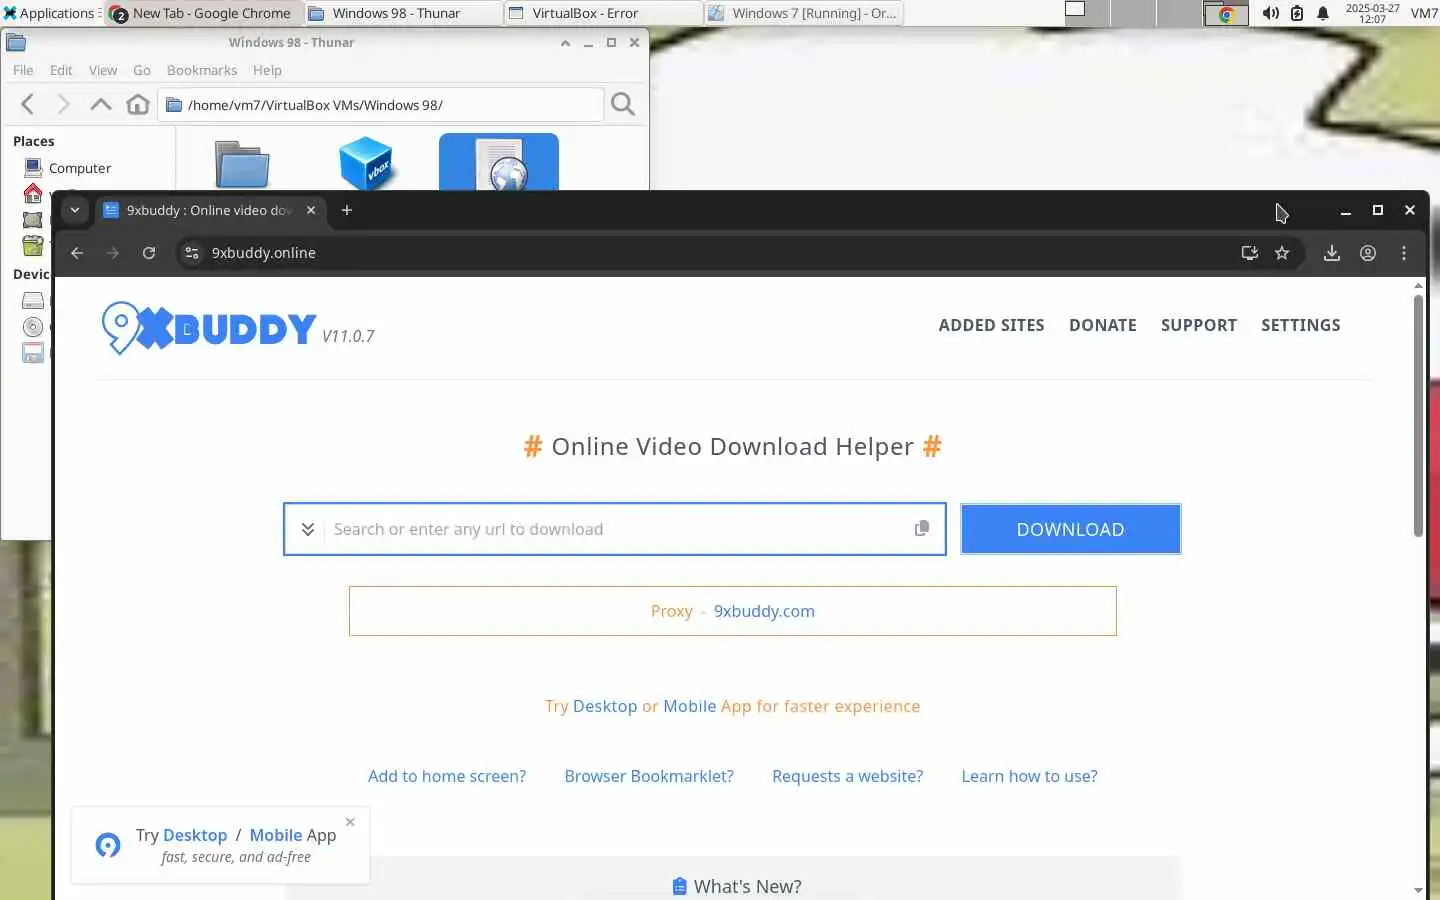Click the volume speaker icon in panel
The height and width of the screenshot is (900, 1440).
point(1270,13)
